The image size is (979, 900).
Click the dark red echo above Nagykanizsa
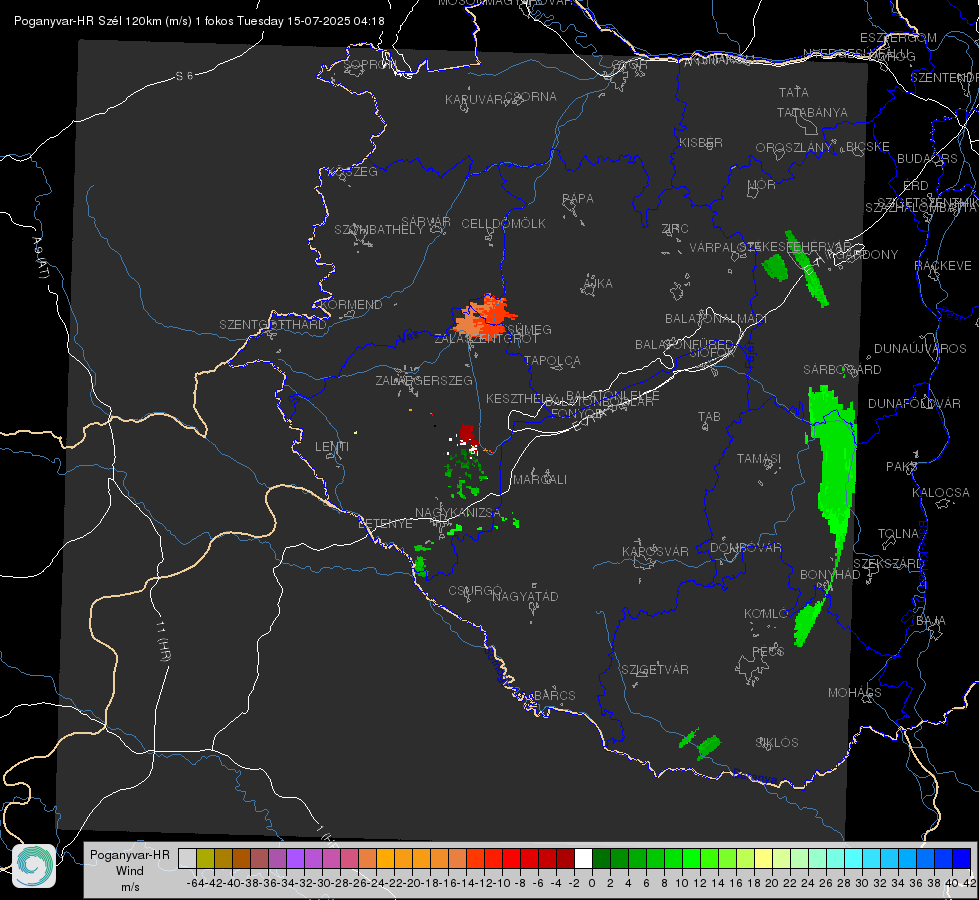point(467,433)
